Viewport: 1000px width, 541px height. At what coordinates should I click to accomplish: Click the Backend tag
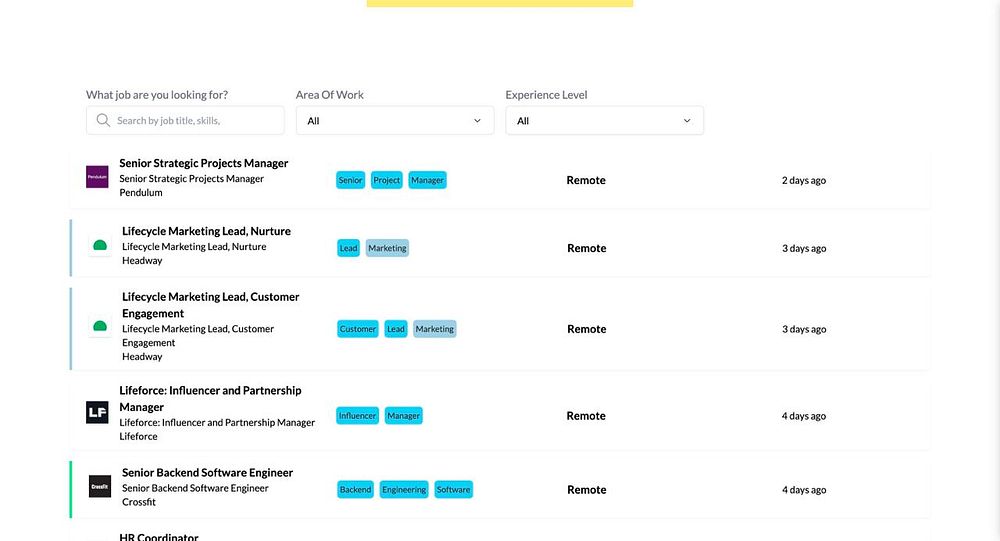click(355, 489)
